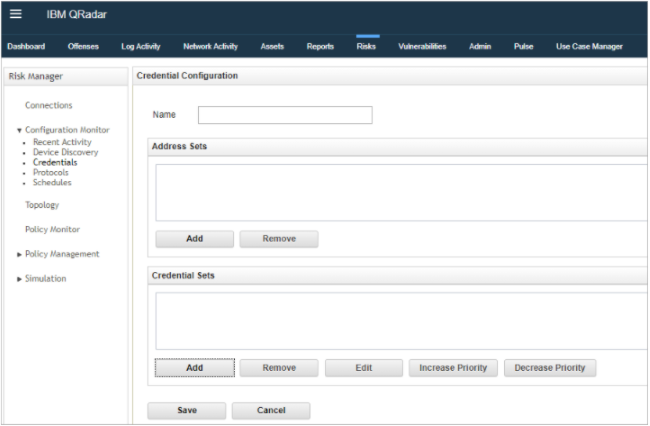Open the hamburger navigation menu

coord(15,15)
